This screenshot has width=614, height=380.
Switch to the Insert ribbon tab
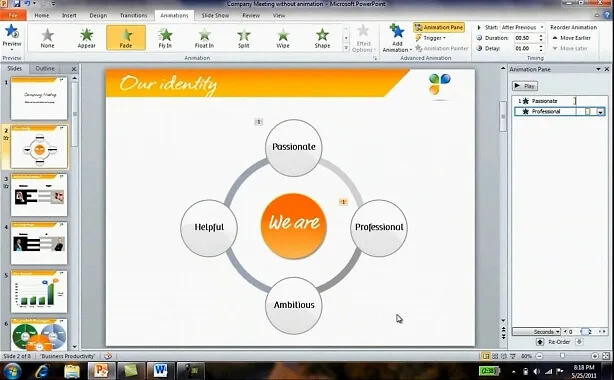[69, 15]
